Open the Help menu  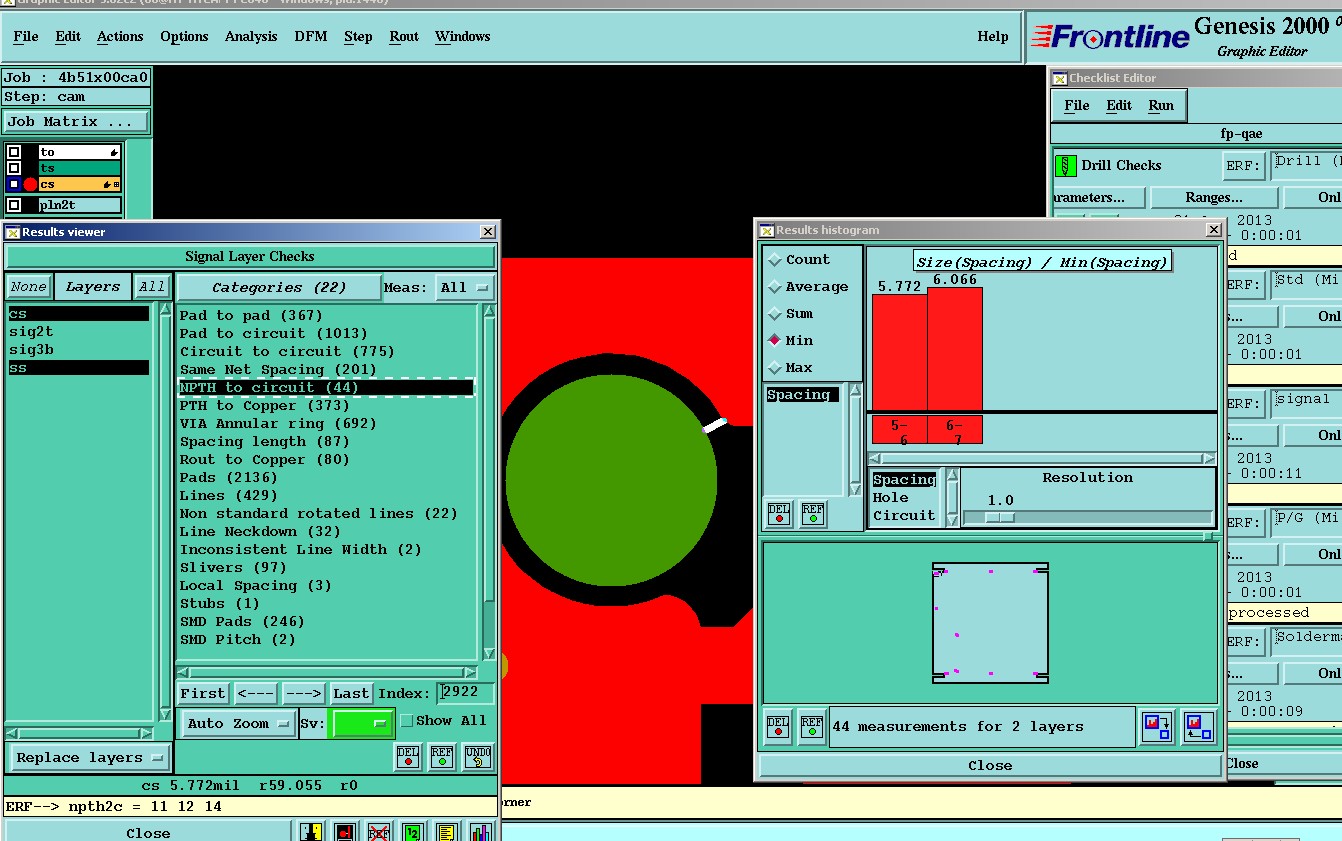(993, 36)
